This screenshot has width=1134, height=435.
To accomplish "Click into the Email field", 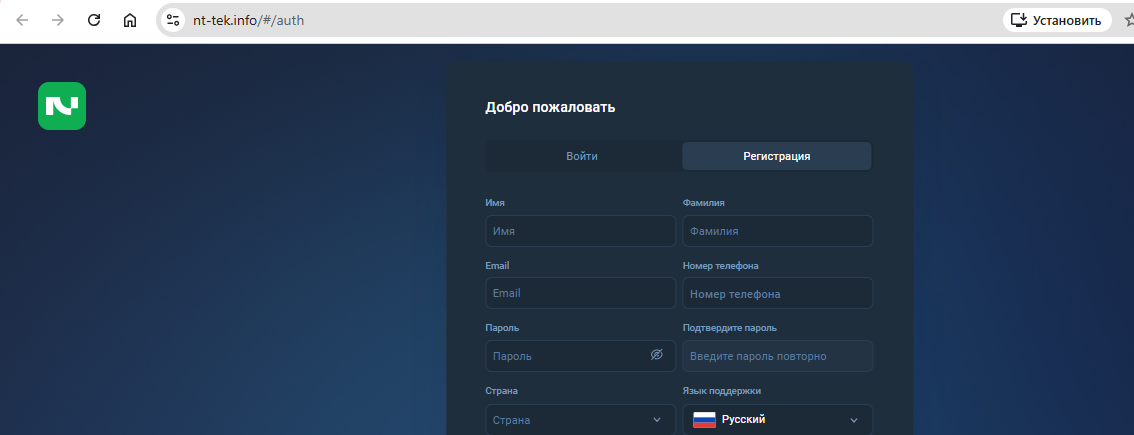I will coord(581,294).
